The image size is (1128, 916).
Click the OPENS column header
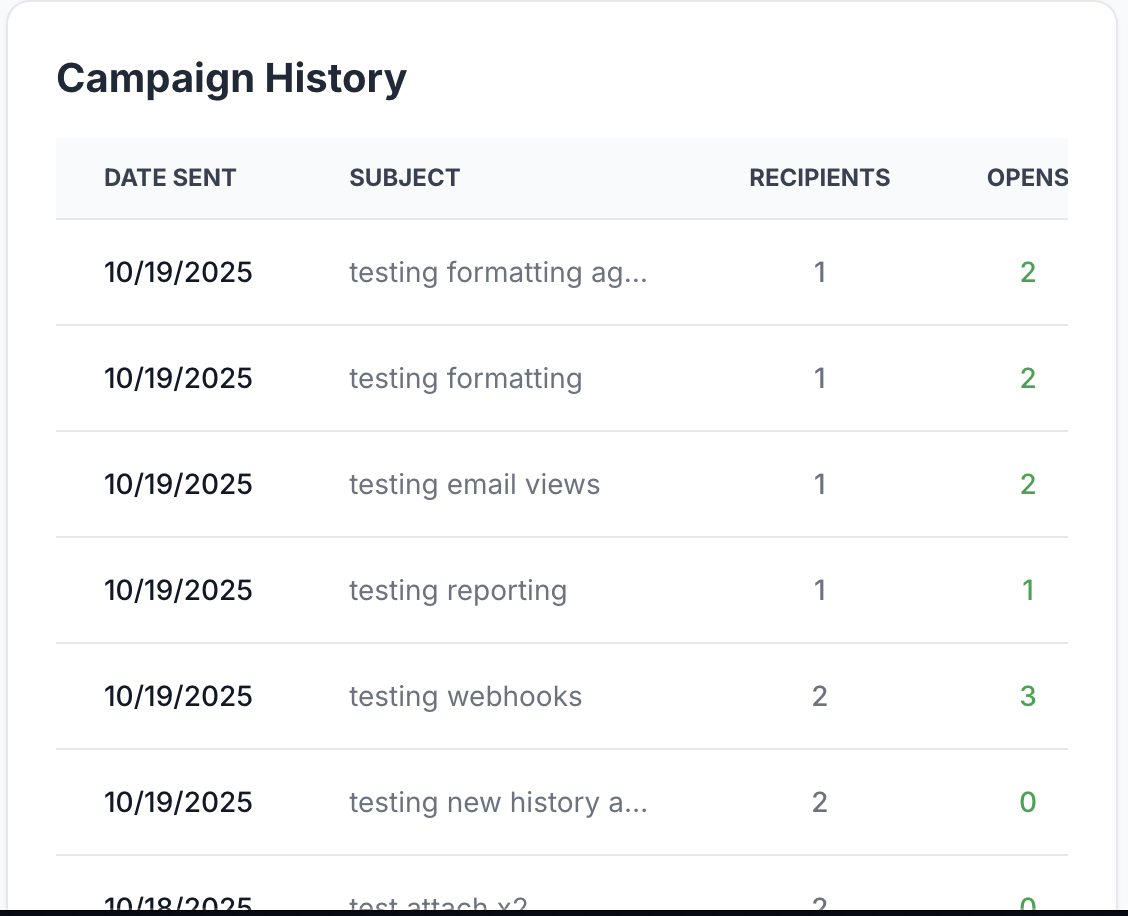[x=1027, y=178]
